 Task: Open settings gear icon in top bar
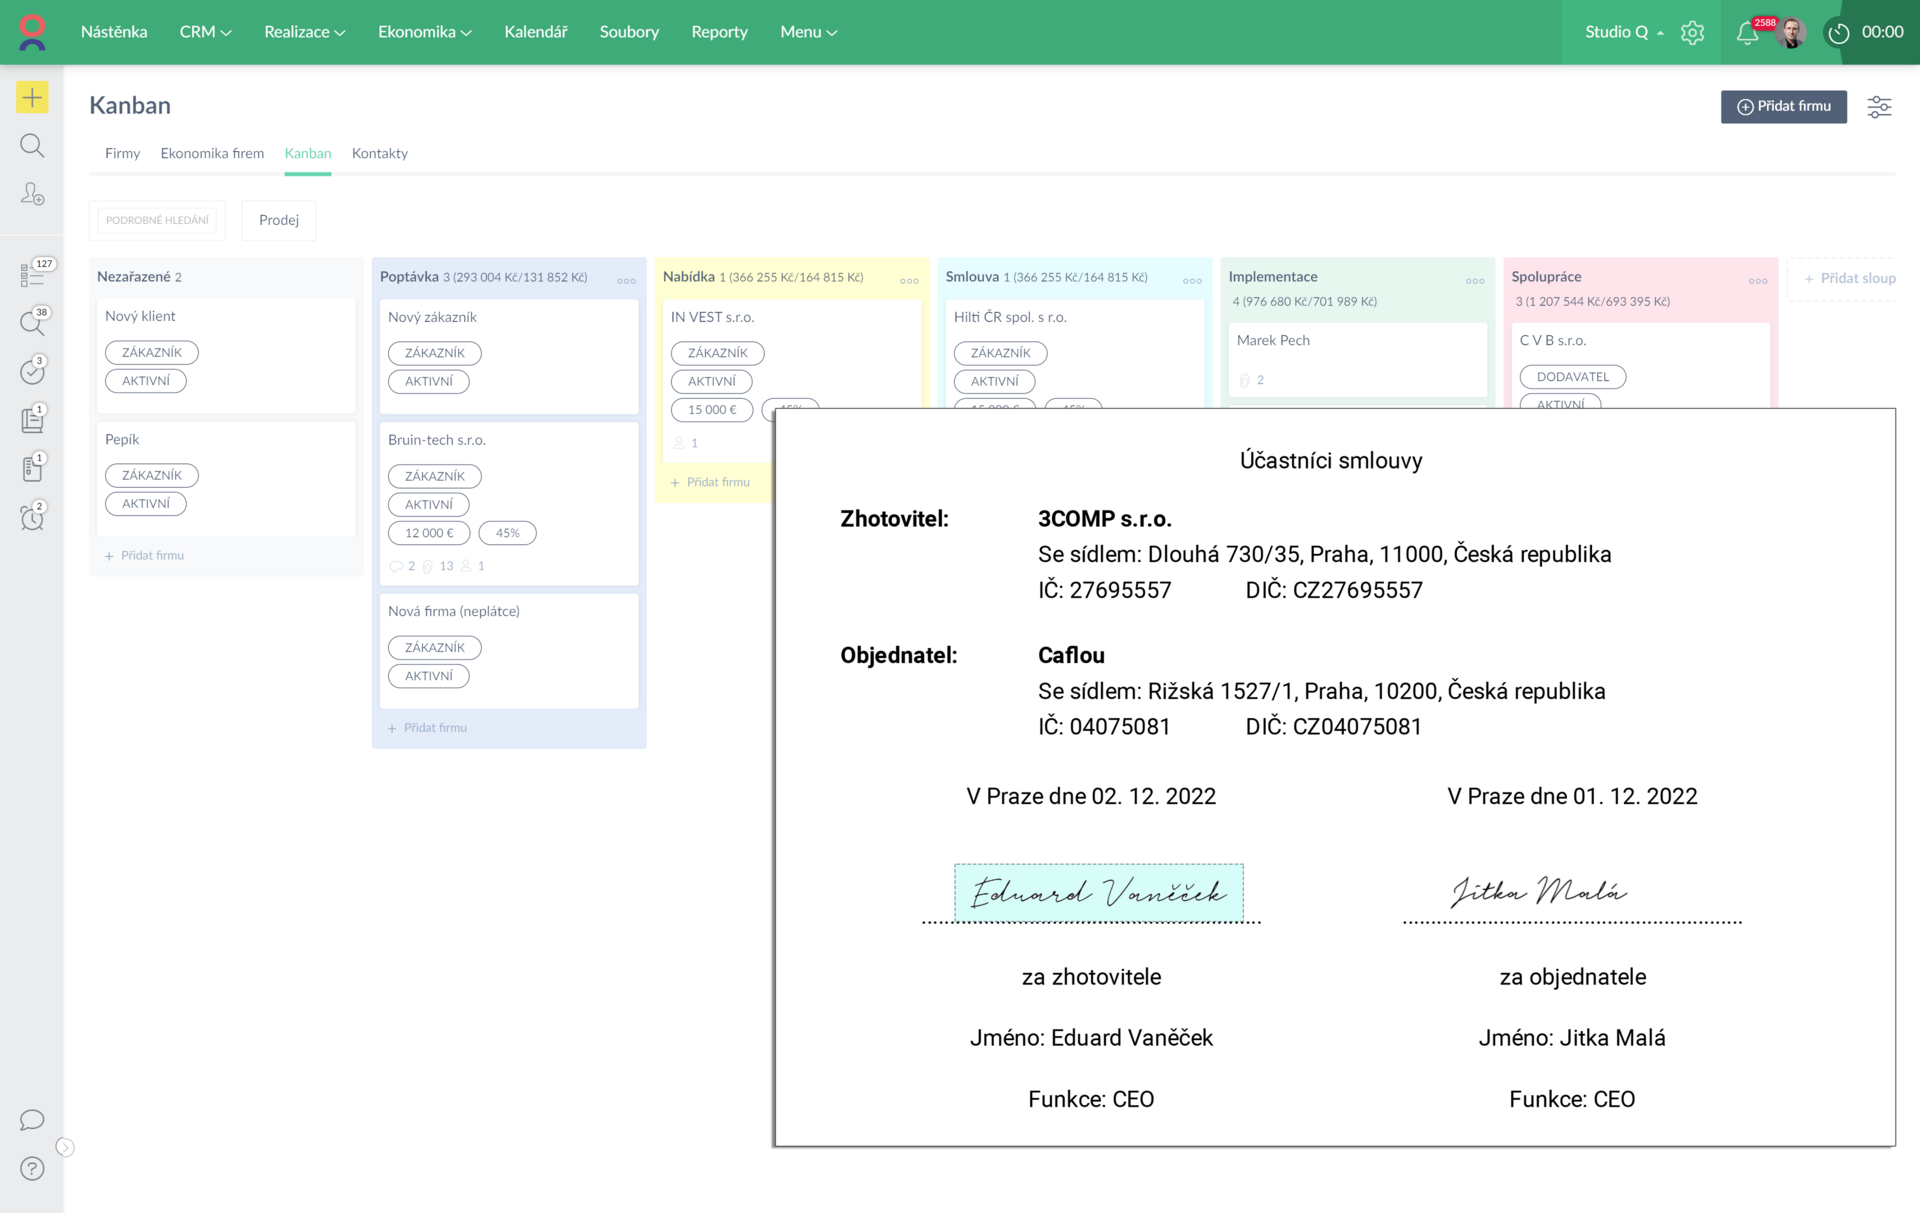click(x=1692, y=33)
